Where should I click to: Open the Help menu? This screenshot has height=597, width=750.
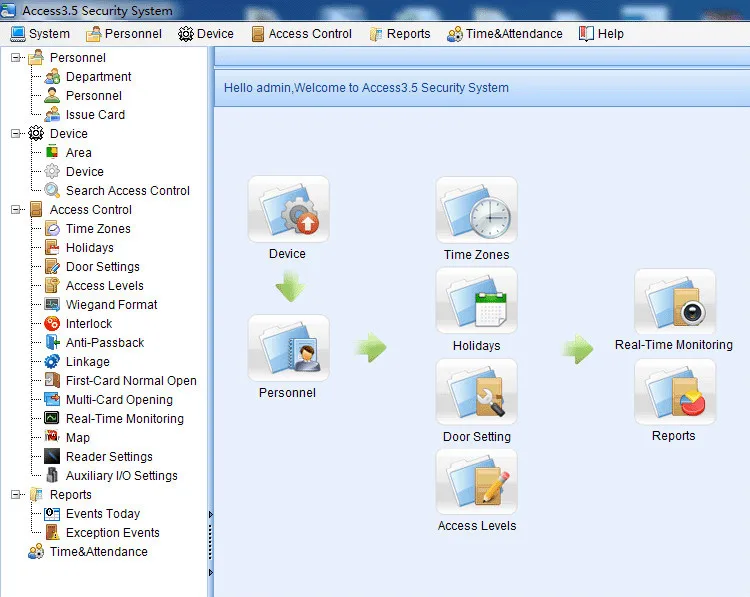[601, 34]
